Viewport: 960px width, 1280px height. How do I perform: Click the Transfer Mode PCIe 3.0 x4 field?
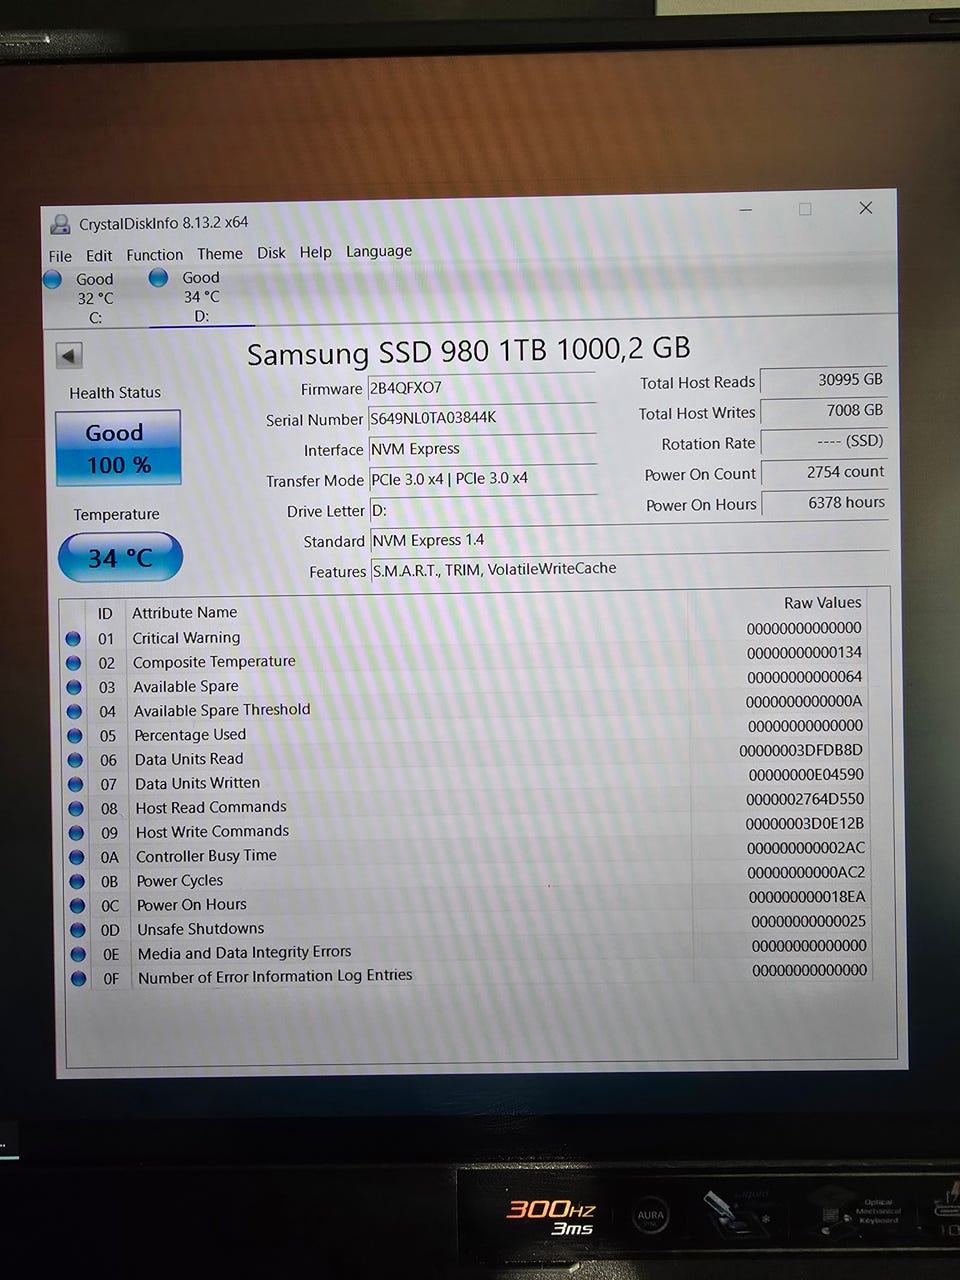point(483,479)
